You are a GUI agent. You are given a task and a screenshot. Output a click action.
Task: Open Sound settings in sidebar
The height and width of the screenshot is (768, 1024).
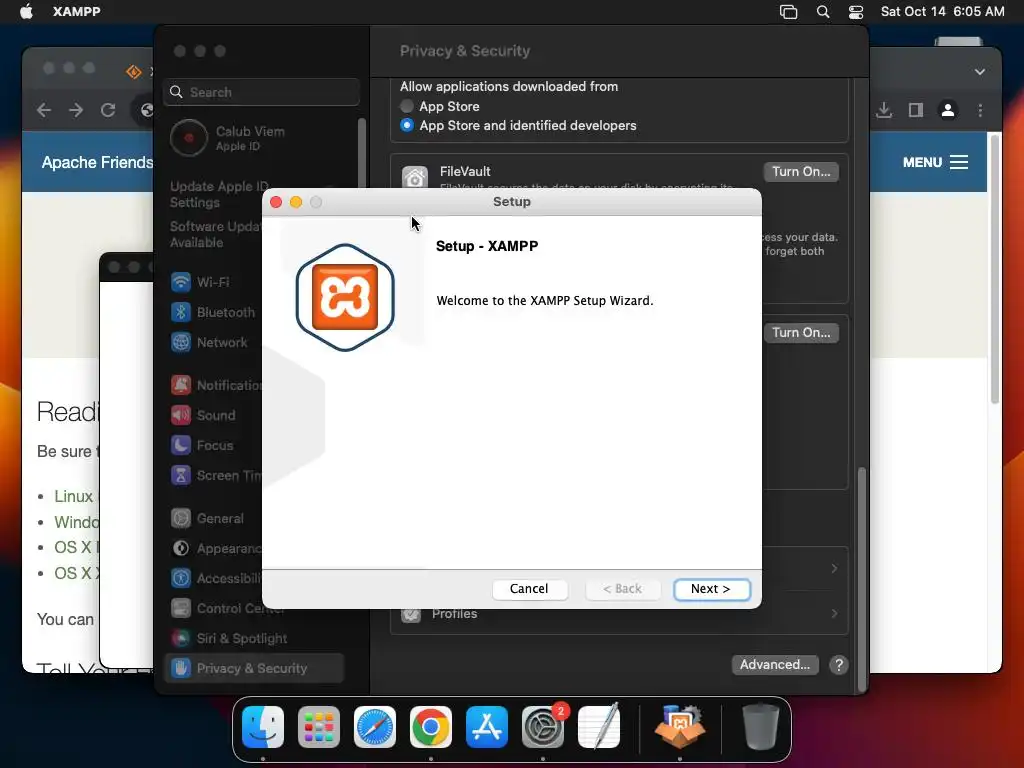(203, 415)
